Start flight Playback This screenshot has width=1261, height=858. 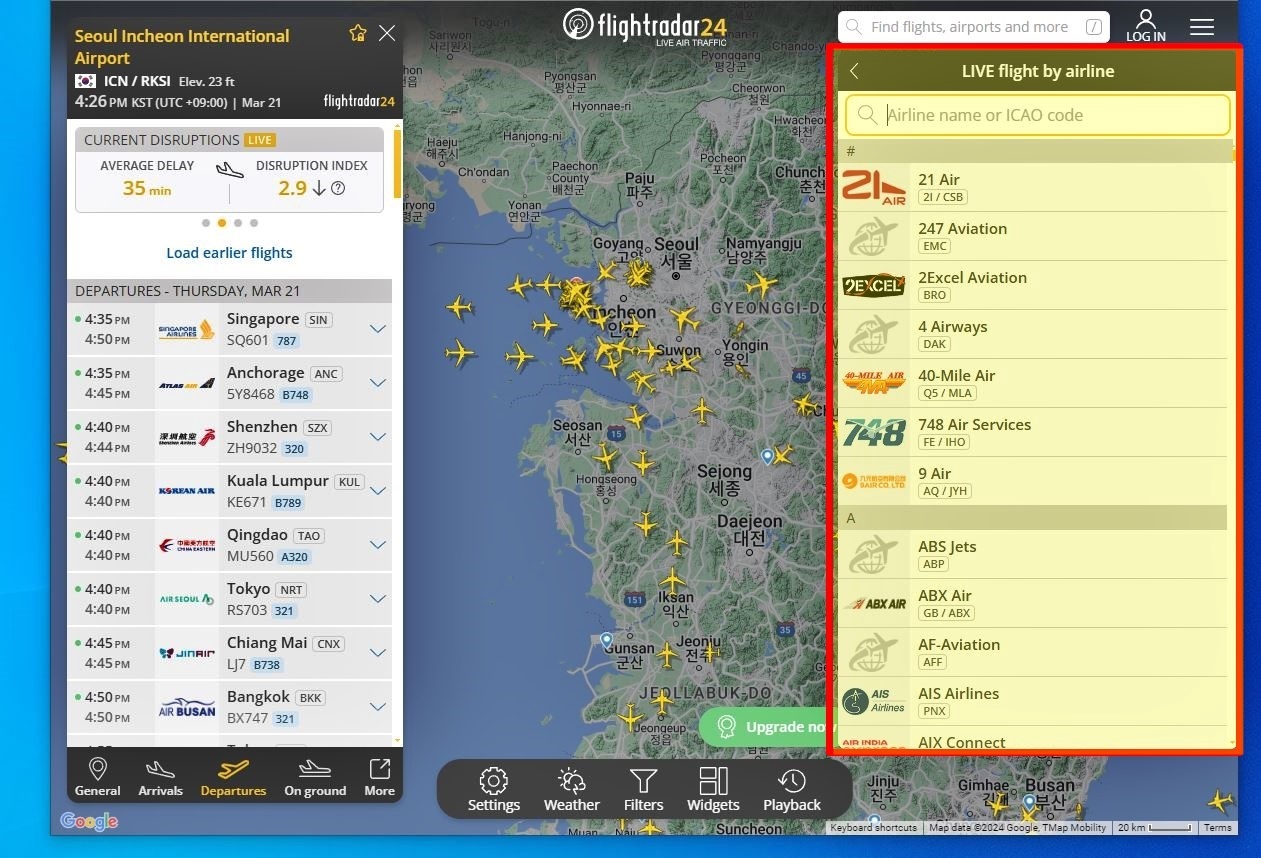click(x=792, y=790)
